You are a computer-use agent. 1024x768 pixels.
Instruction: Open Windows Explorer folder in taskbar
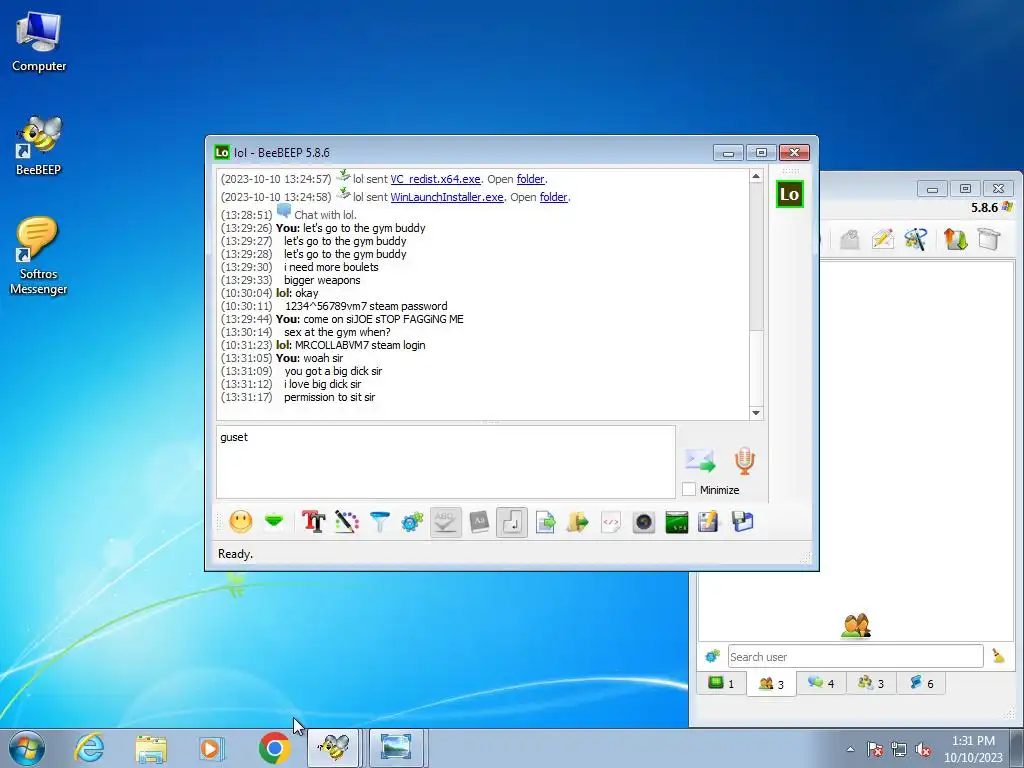pos(151,748)
